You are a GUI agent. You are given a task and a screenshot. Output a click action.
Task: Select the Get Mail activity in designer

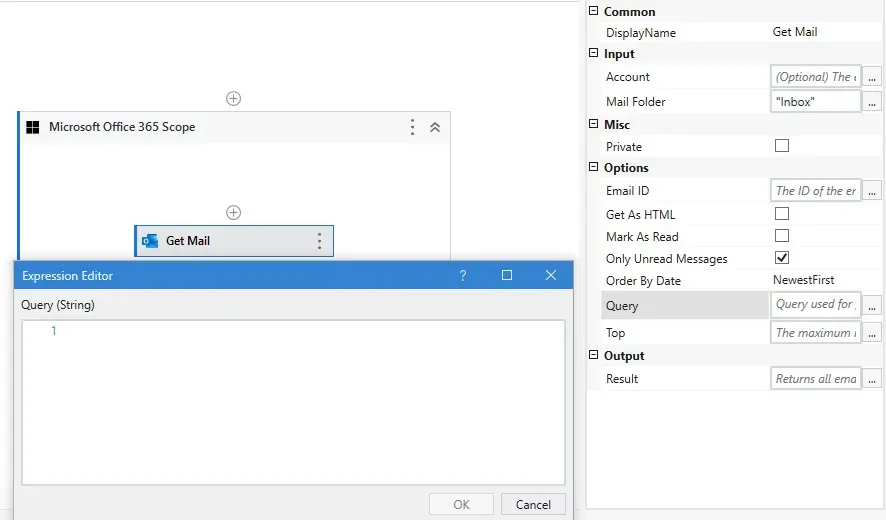234,241
